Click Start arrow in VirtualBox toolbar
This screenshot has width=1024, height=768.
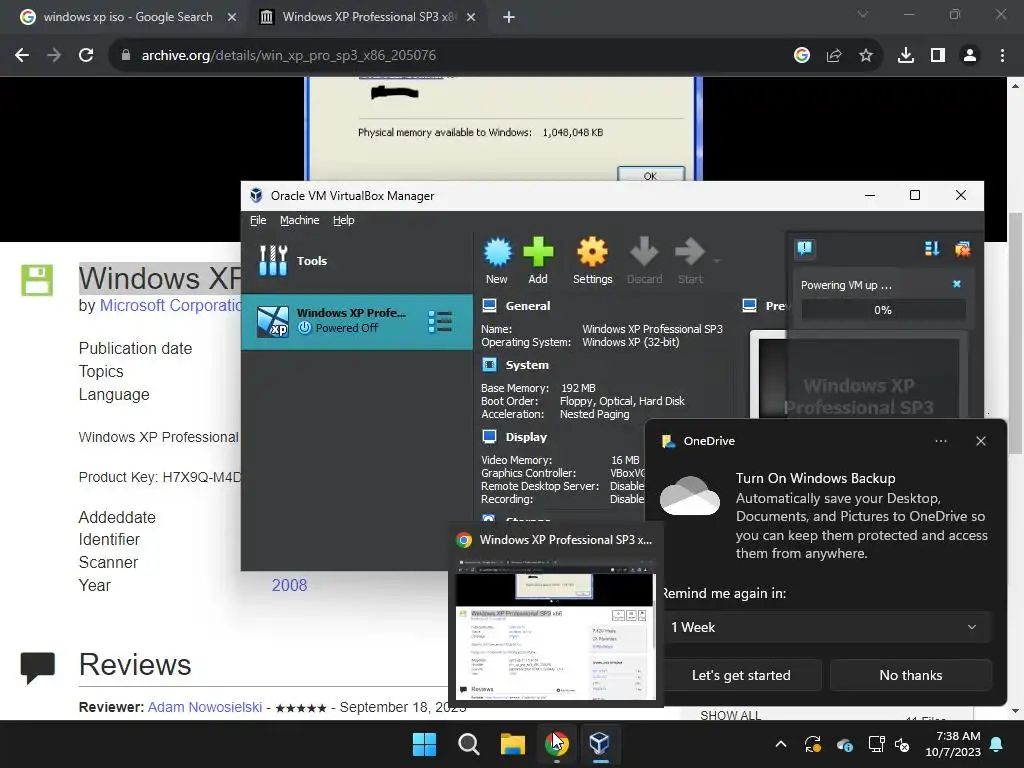tap(690, 261)
